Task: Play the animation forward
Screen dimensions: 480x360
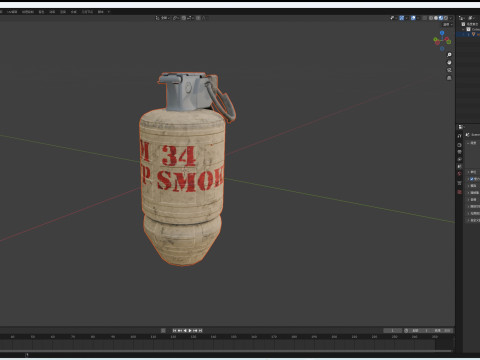Action: (x=190, y=330)
